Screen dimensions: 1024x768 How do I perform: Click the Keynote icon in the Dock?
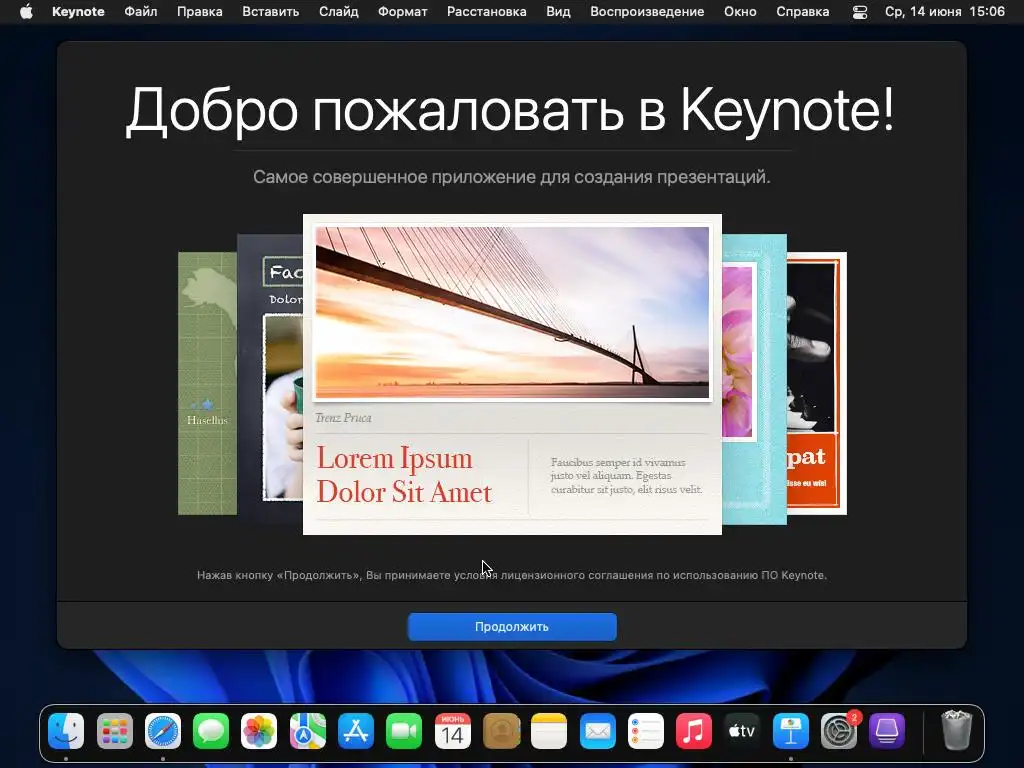click(791, 731)
